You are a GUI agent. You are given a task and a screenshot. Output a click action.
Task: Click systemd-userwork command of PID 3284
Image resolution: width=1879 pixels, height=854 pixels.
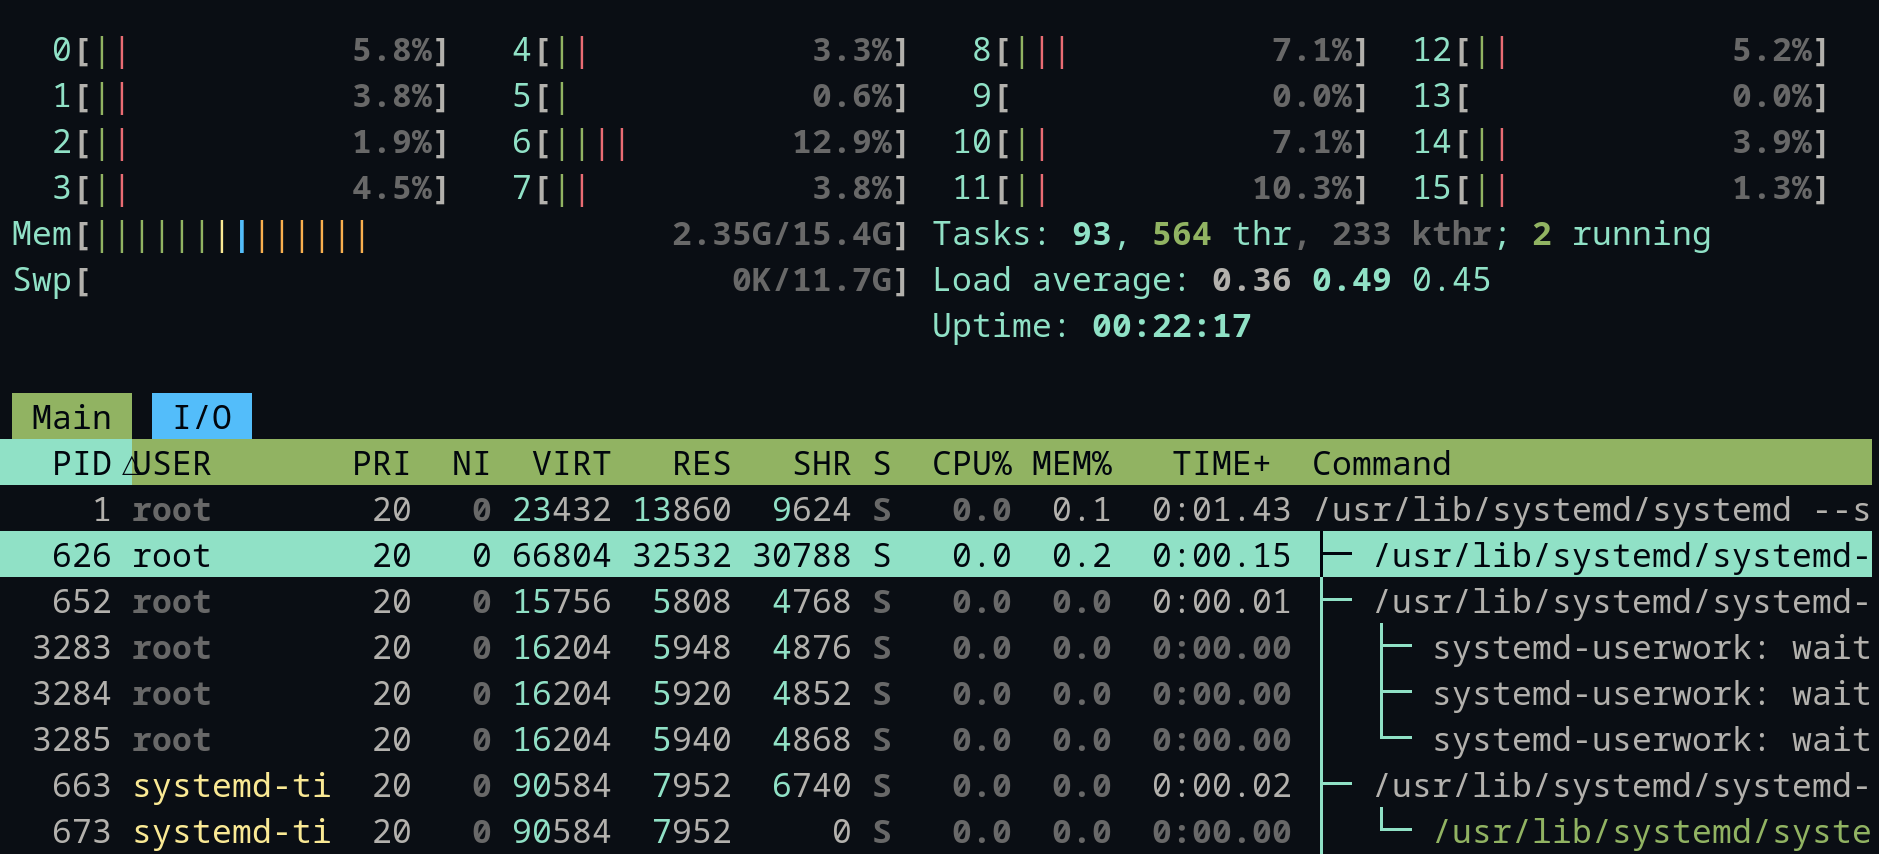click(1651, 694)
